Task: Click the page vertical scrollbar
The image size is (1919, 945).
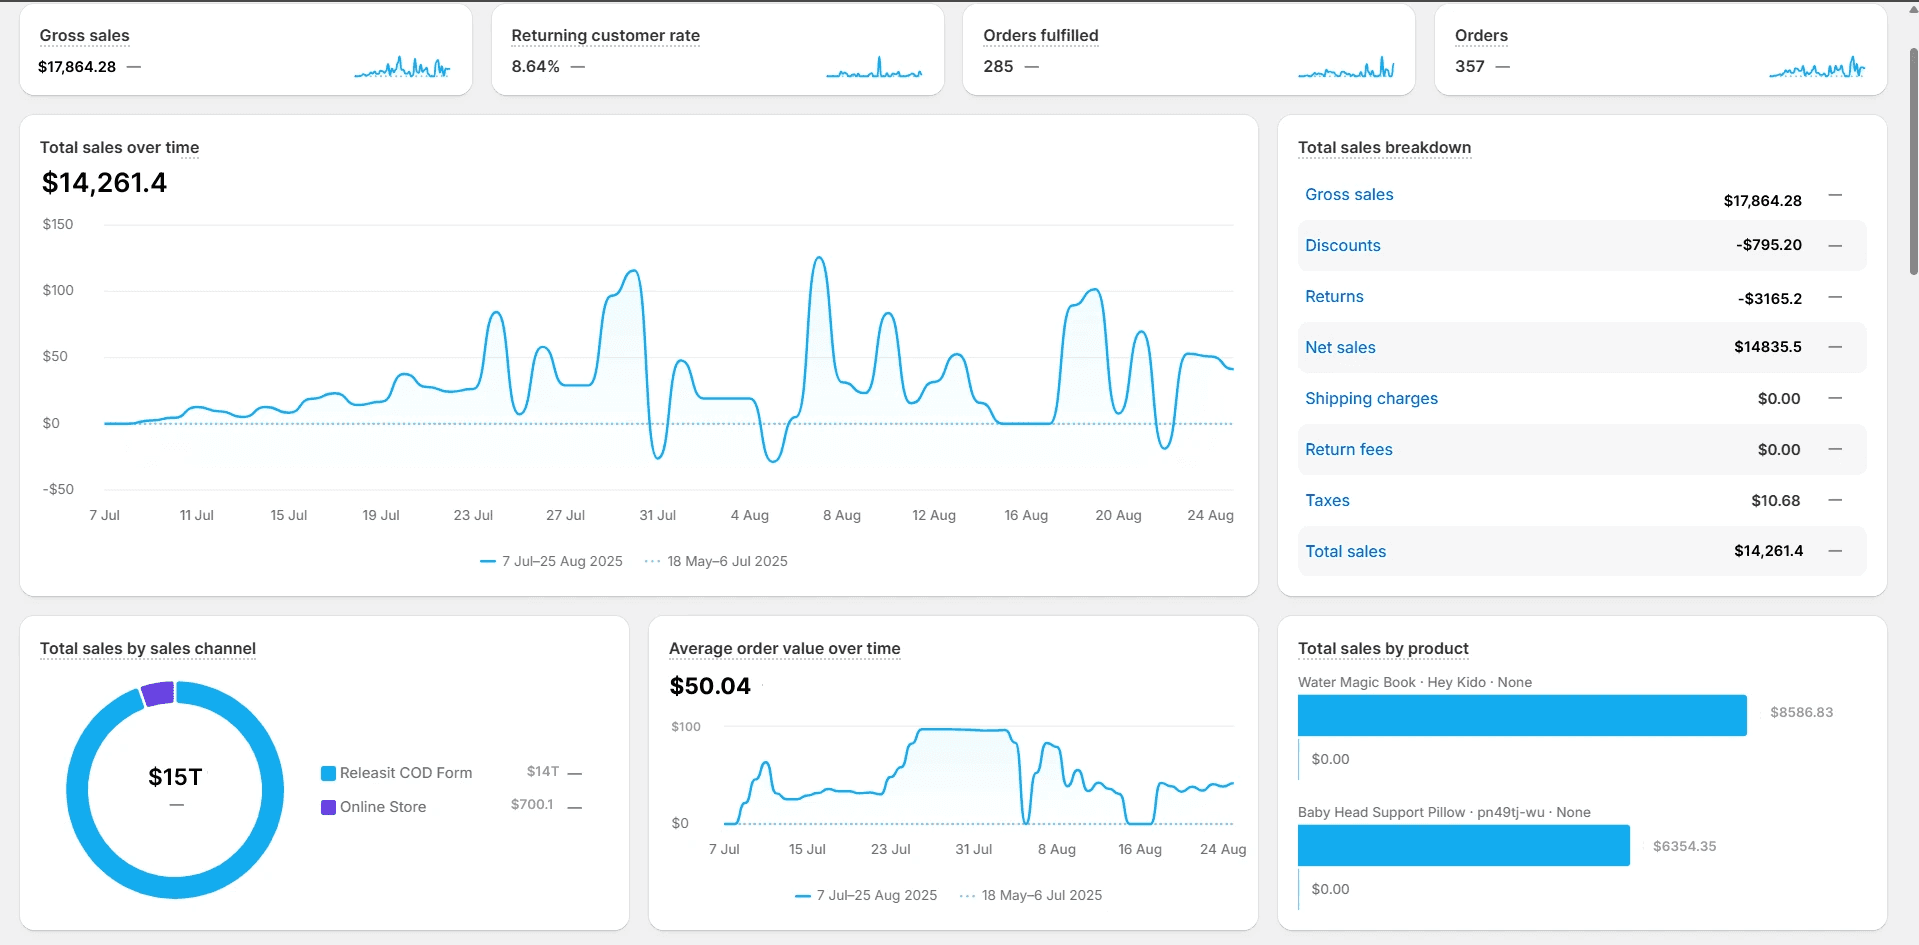Action: point(1913,160)
